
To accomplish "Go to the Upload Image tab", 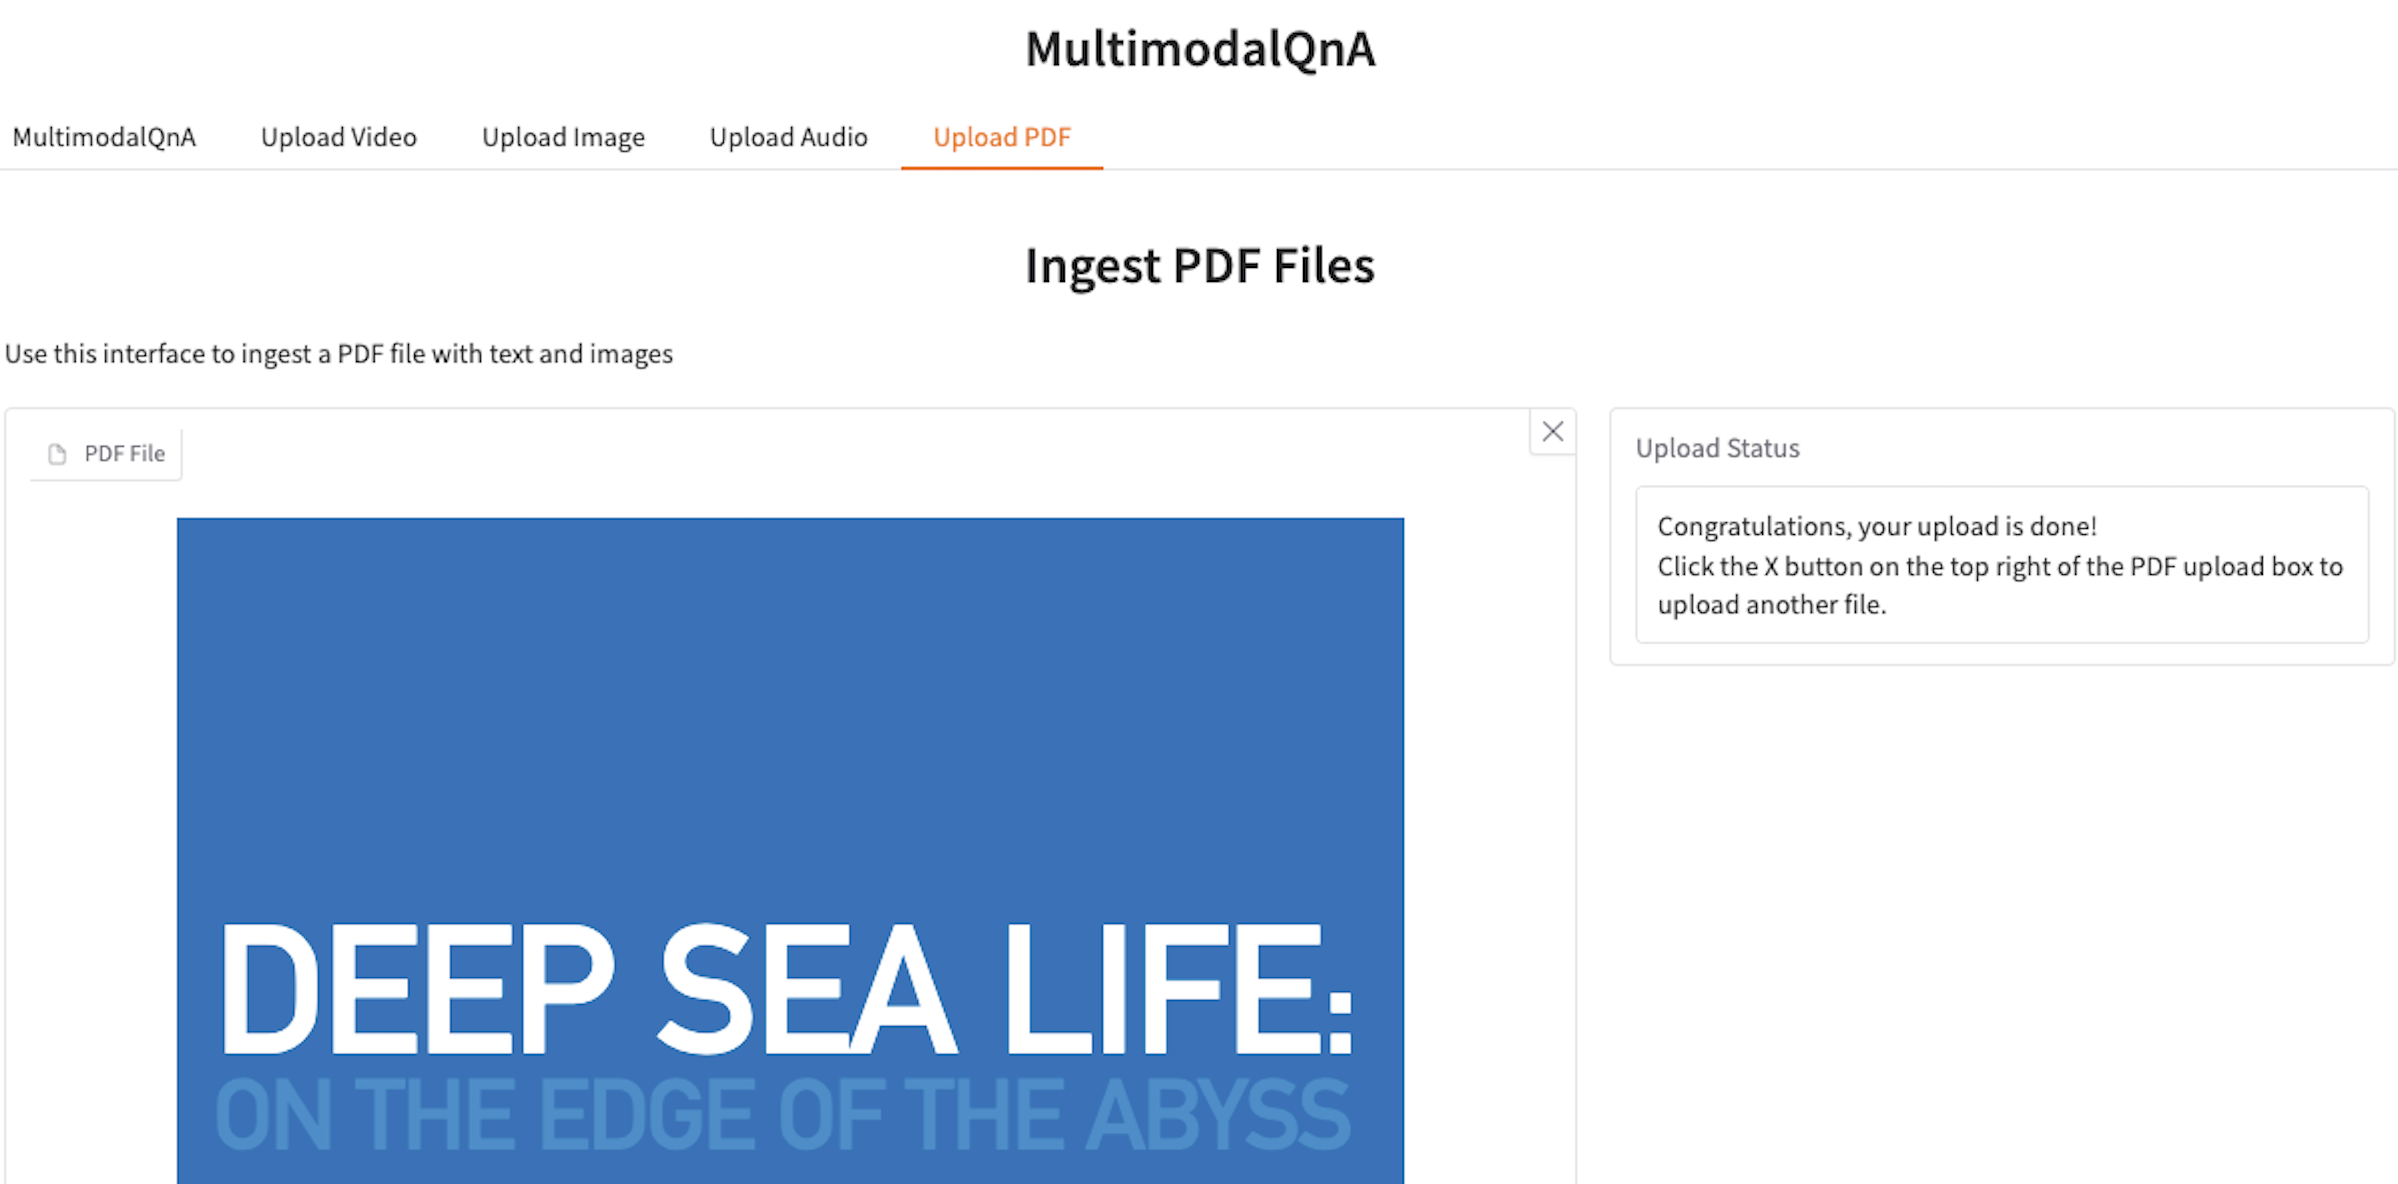I will 563,137.
